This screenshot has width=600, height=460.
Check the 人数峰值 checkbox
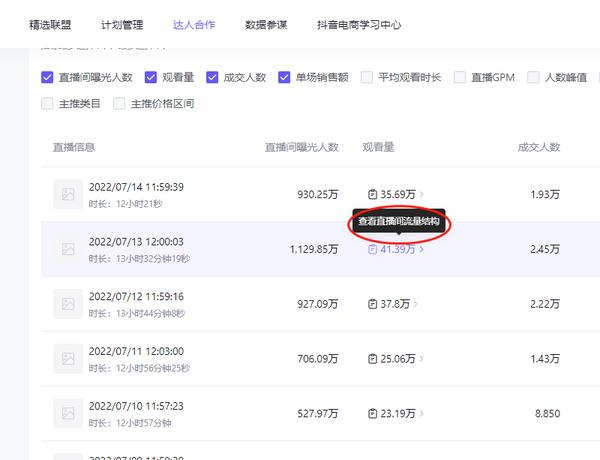tap(533, 77)
